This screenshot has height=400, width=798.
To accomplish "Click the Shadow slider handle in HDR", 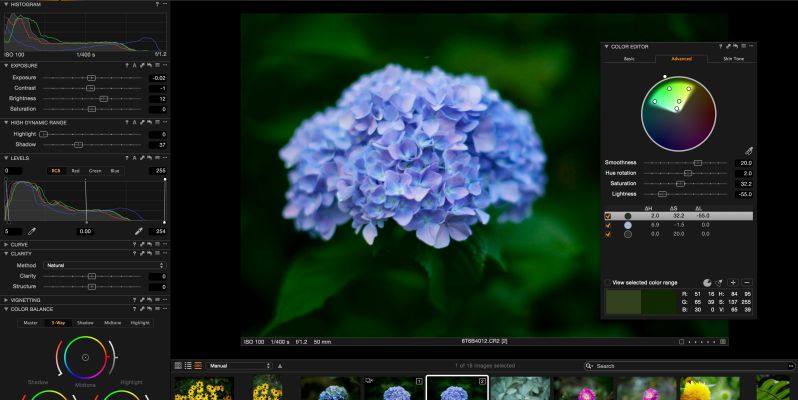I will 78,145.
